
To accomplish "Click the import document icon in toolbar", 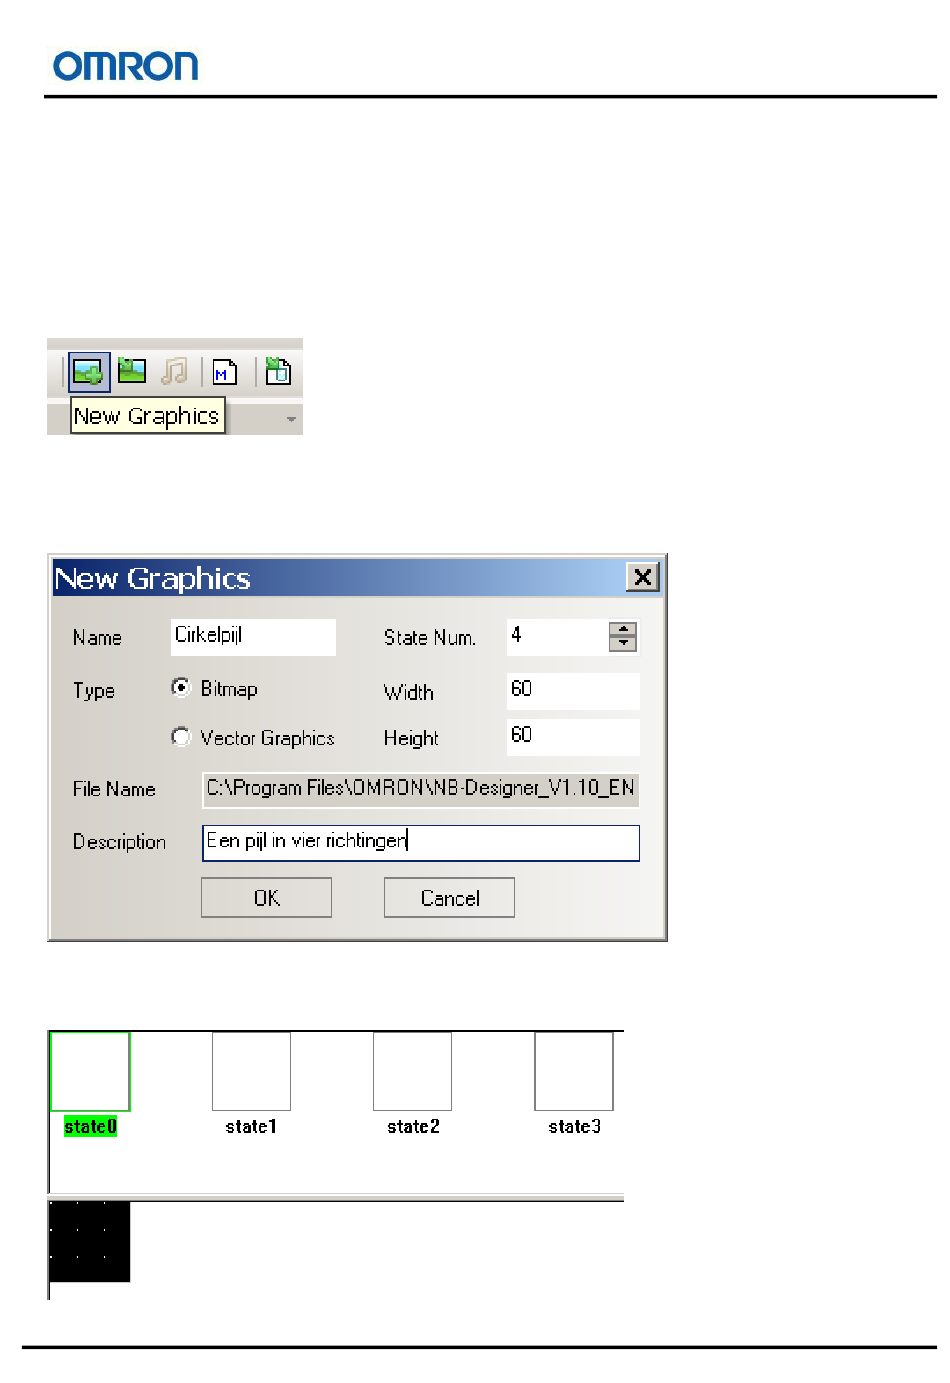I will pos(278,371).
